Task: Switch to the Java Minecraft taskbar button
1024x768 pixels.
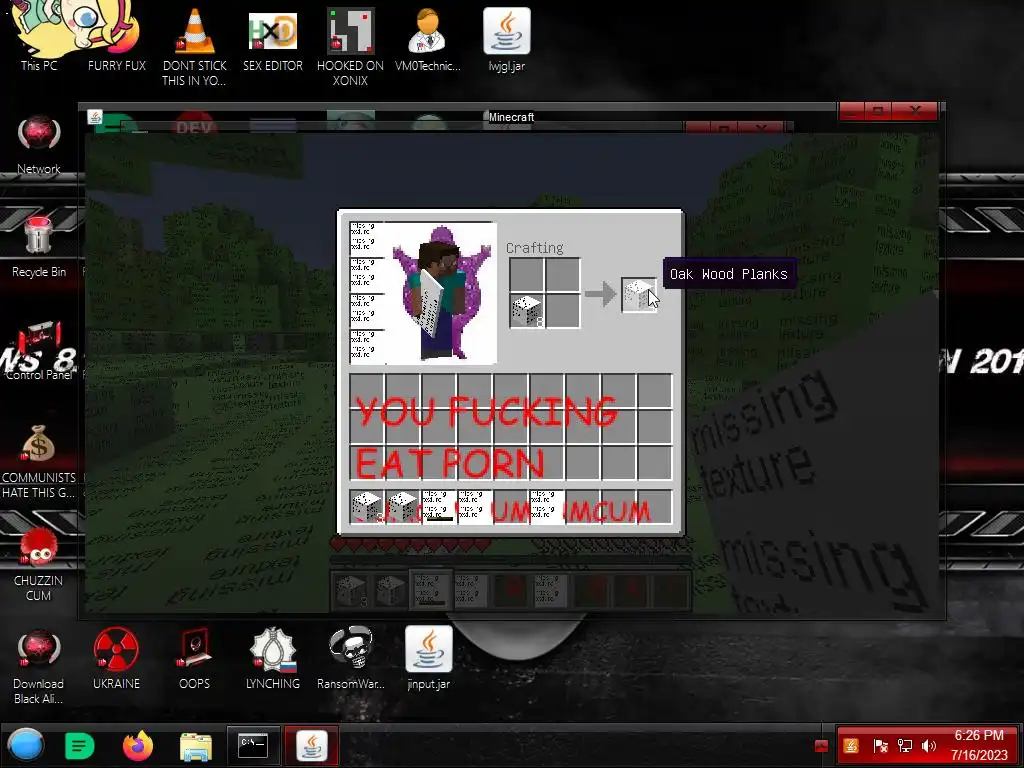Action: pos(312,746)
